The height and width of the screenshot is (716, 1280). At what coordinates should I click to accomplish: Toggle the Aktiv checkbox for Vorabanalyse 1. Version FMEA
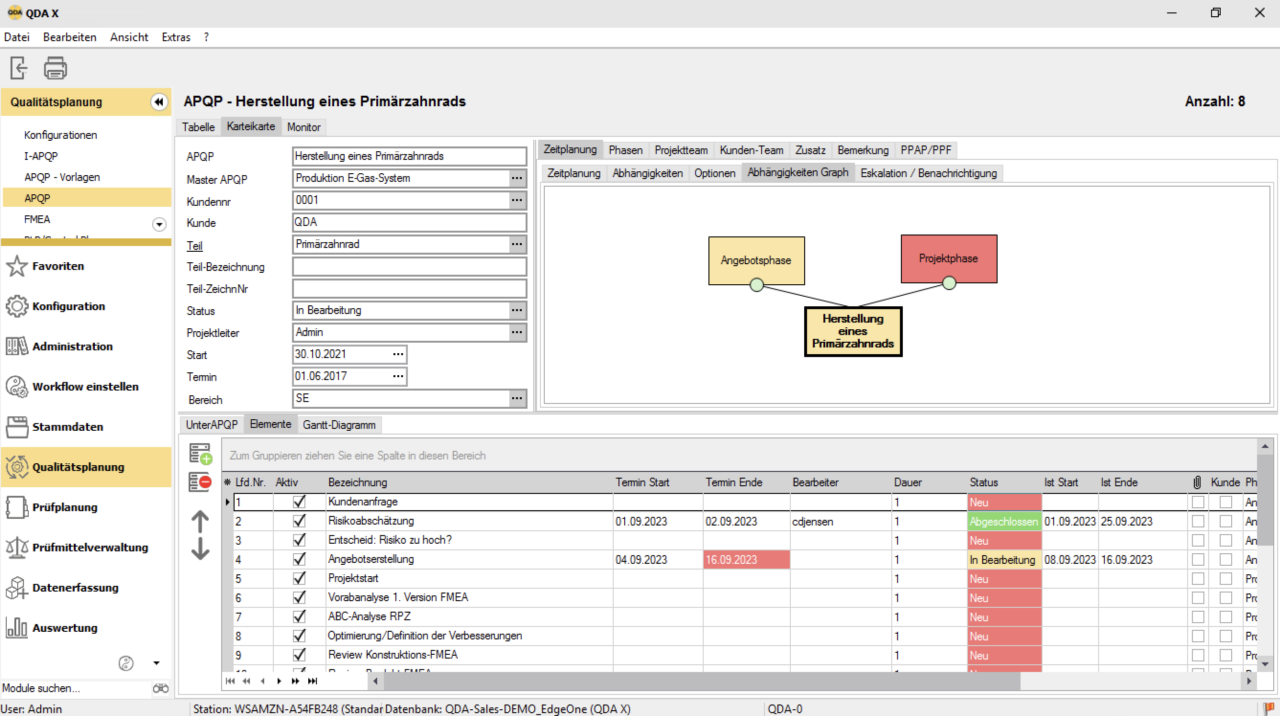click(x=299, y=598)
